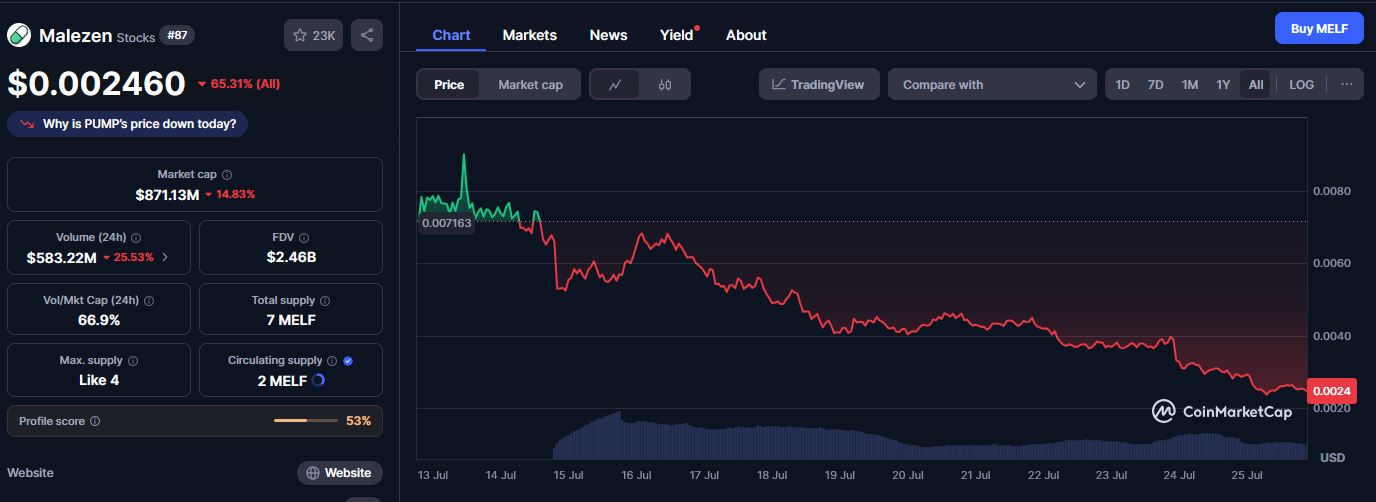Open TradingView chart button
This screenshot has width=1376, height=502.
819,85
